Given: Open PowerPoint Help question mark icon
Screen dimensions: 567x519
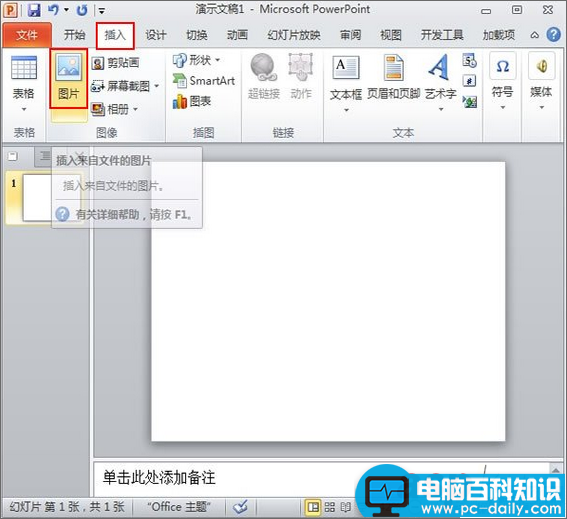Looking at the screenshot, I should coord(554,35).
